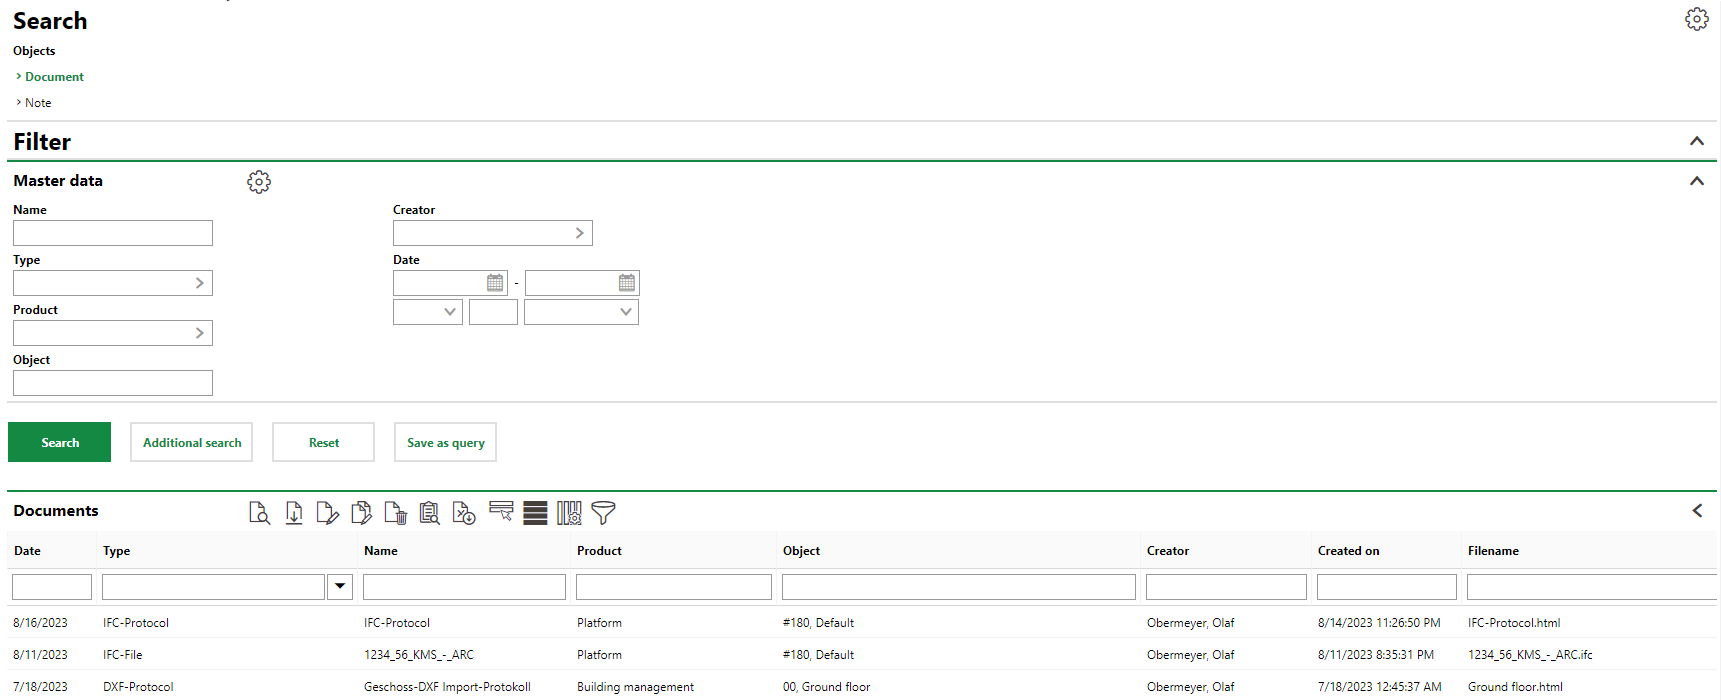Click the green Search button
1721x700 pixels.
59,442
